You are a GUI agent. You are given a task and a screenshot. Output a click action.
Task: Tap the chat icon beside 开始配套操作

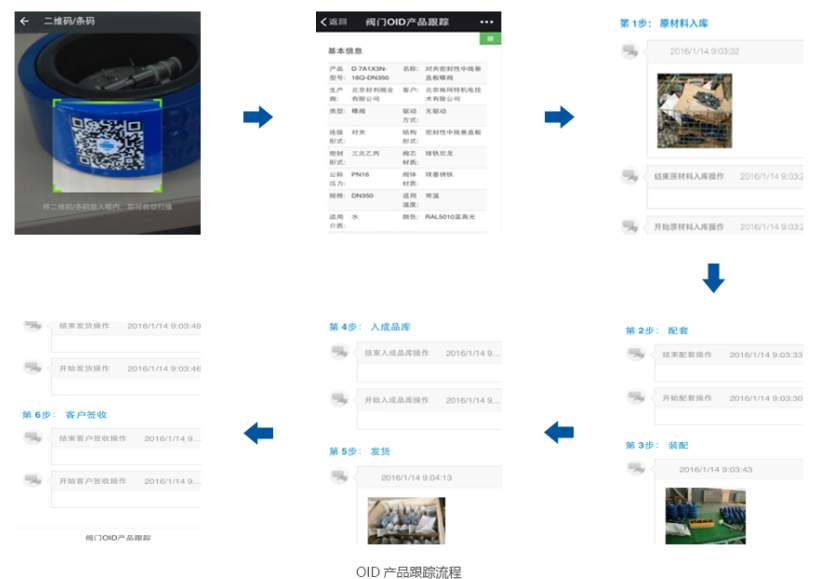(636, 397)
